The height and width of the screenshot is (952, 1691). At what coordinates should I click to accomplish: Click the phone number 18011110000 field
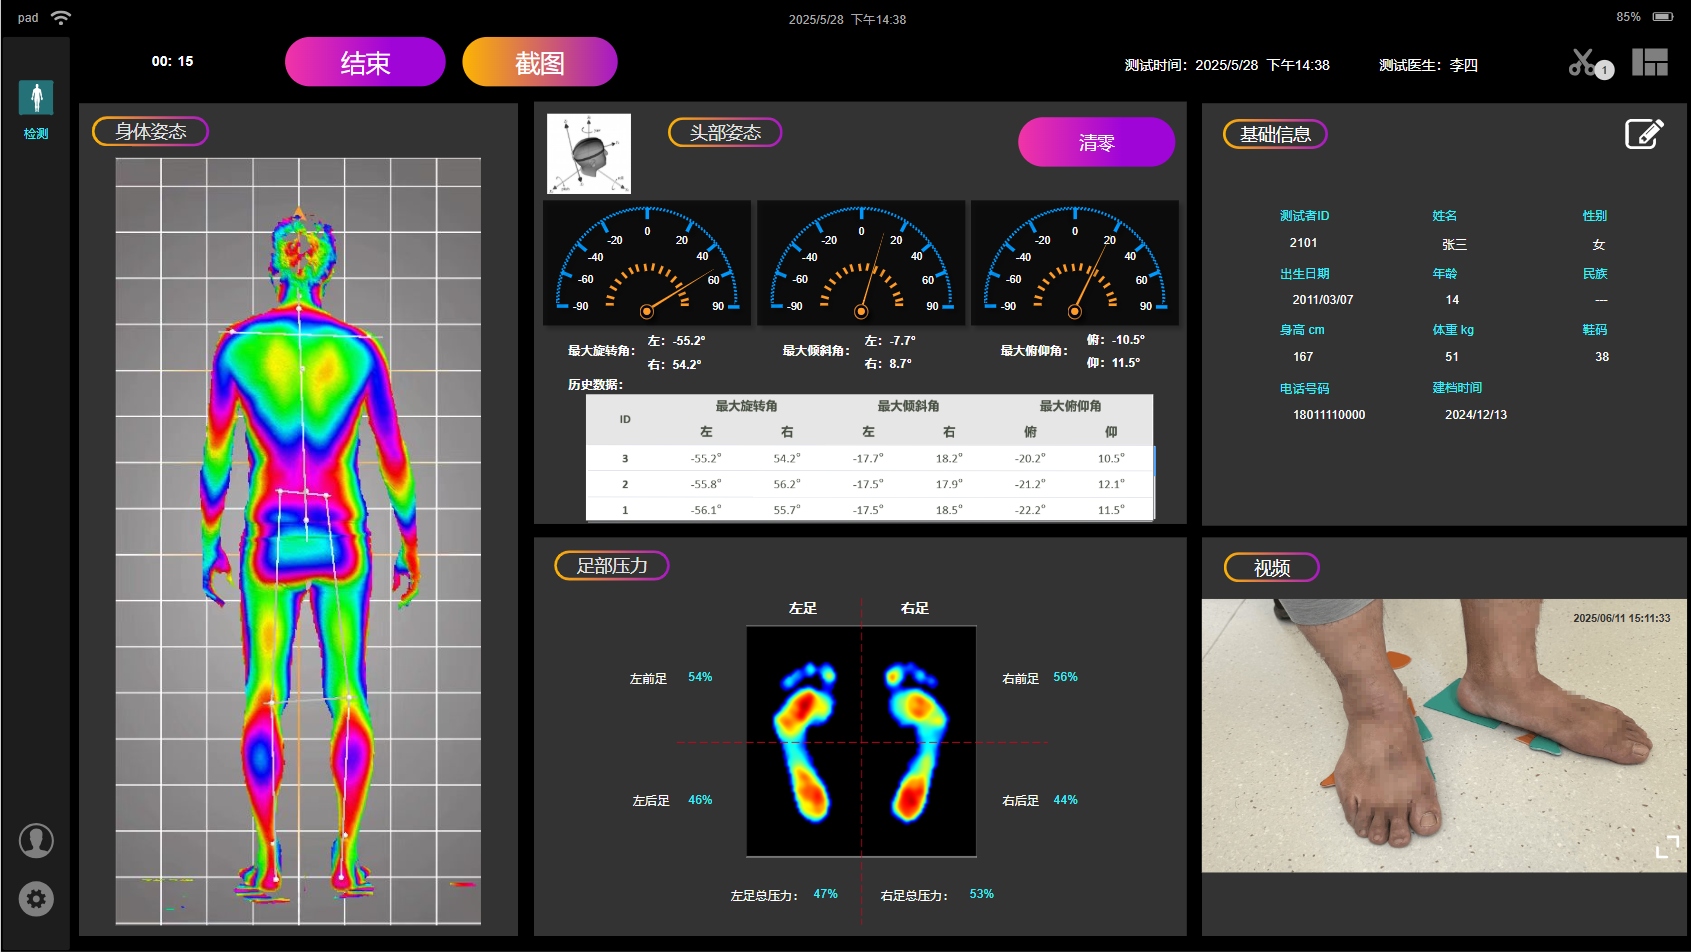pyautogui.click(x=1329, y=415)
